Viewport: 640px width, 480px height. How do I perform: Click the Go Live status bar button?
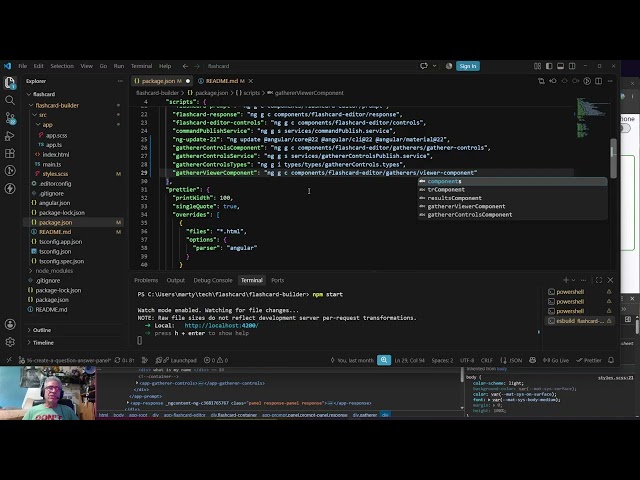556,360
